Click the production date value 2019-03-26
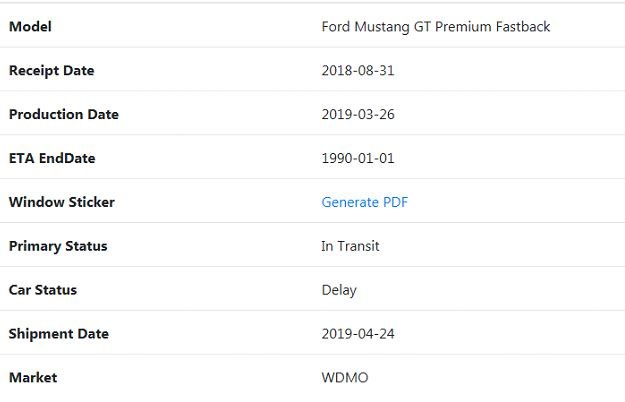 tap(358, 114)
